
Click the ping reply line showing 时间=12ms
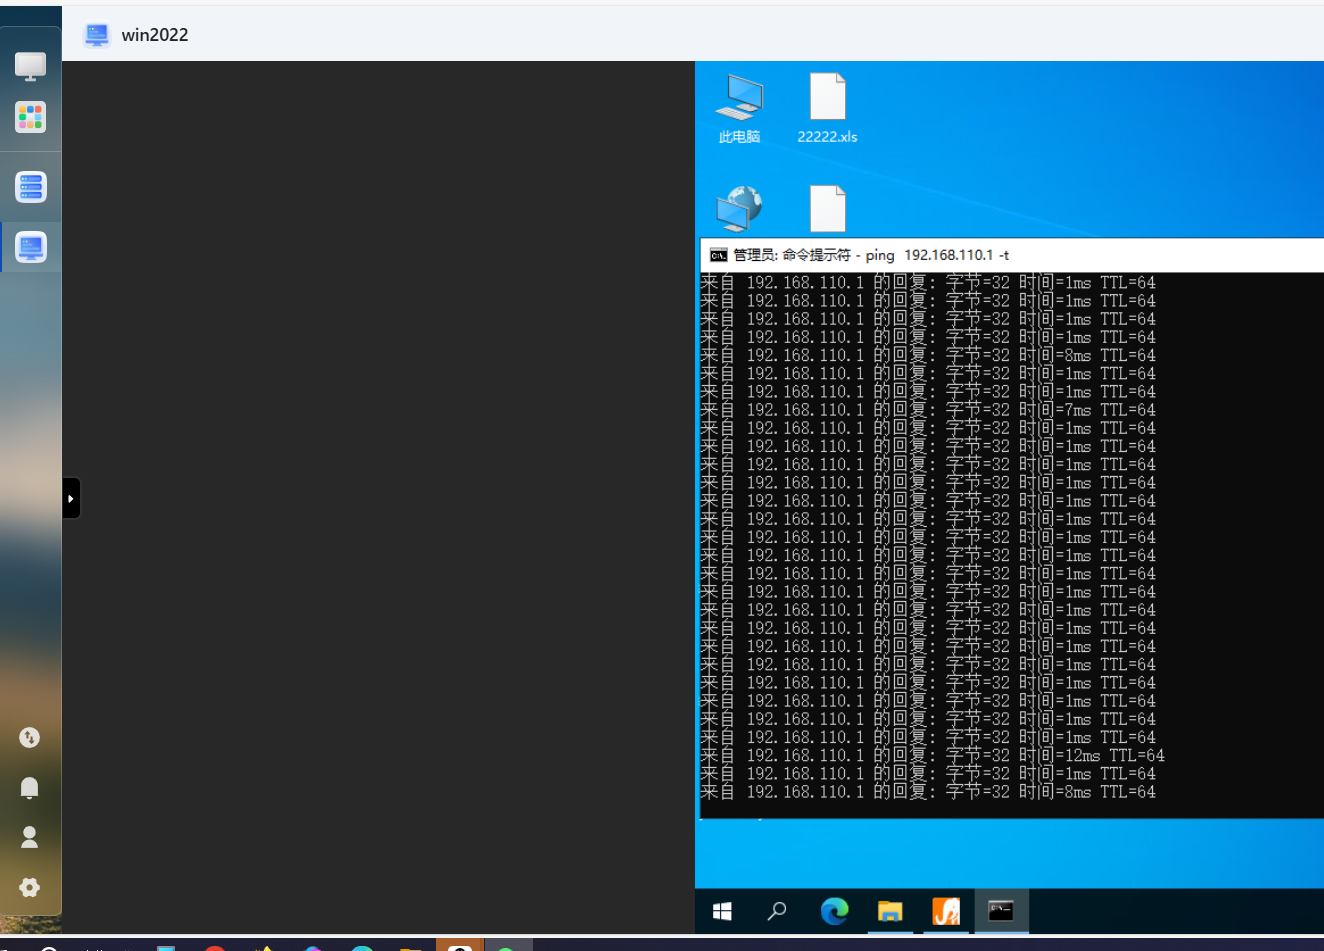tap(932, 756)
